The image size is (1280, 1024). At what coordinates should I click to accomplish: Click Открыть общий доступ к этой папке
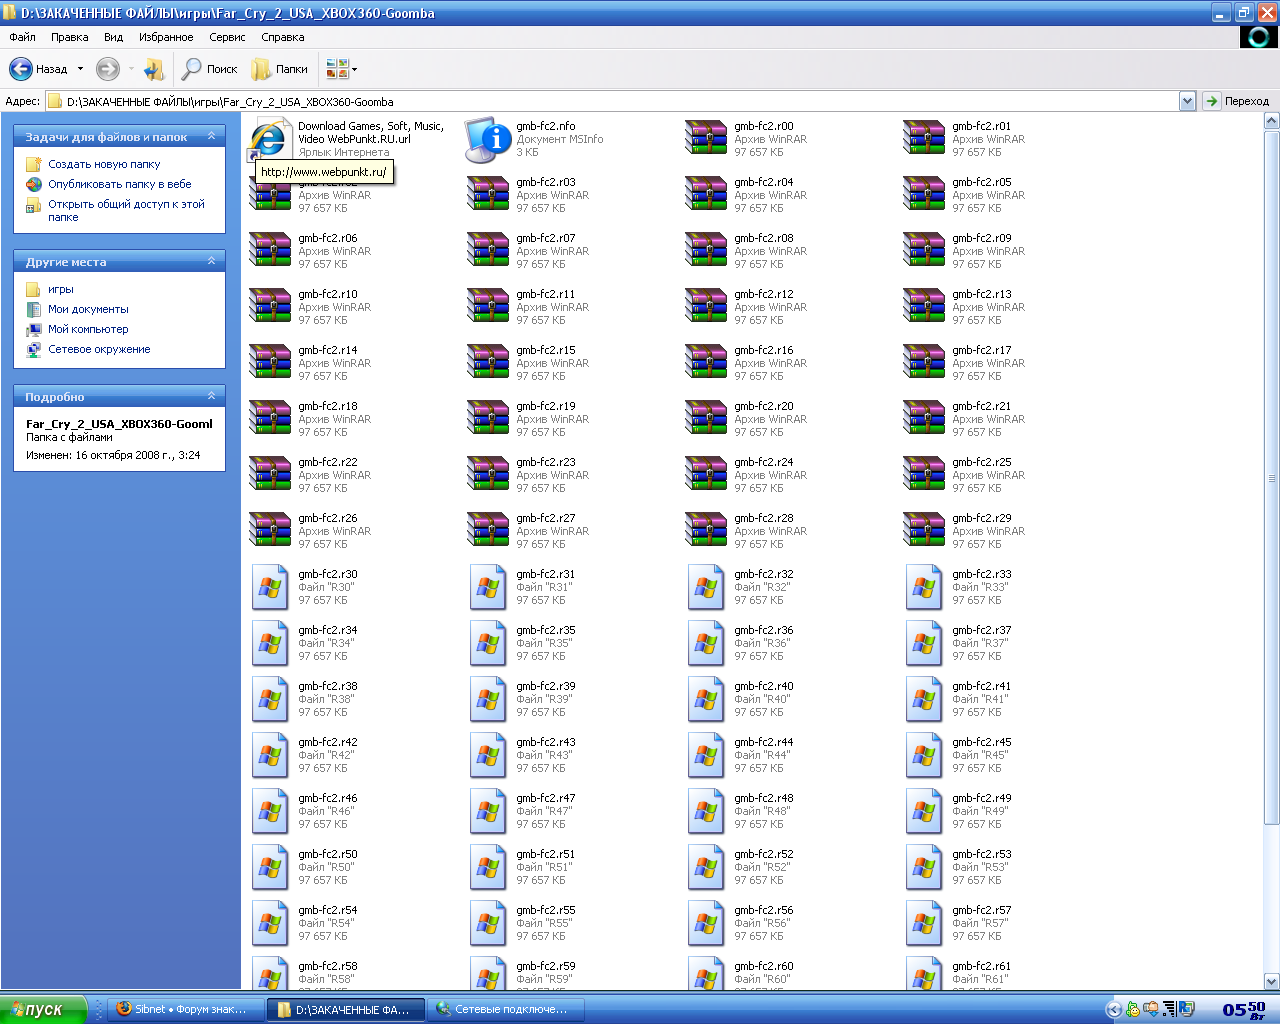[126, 210]
